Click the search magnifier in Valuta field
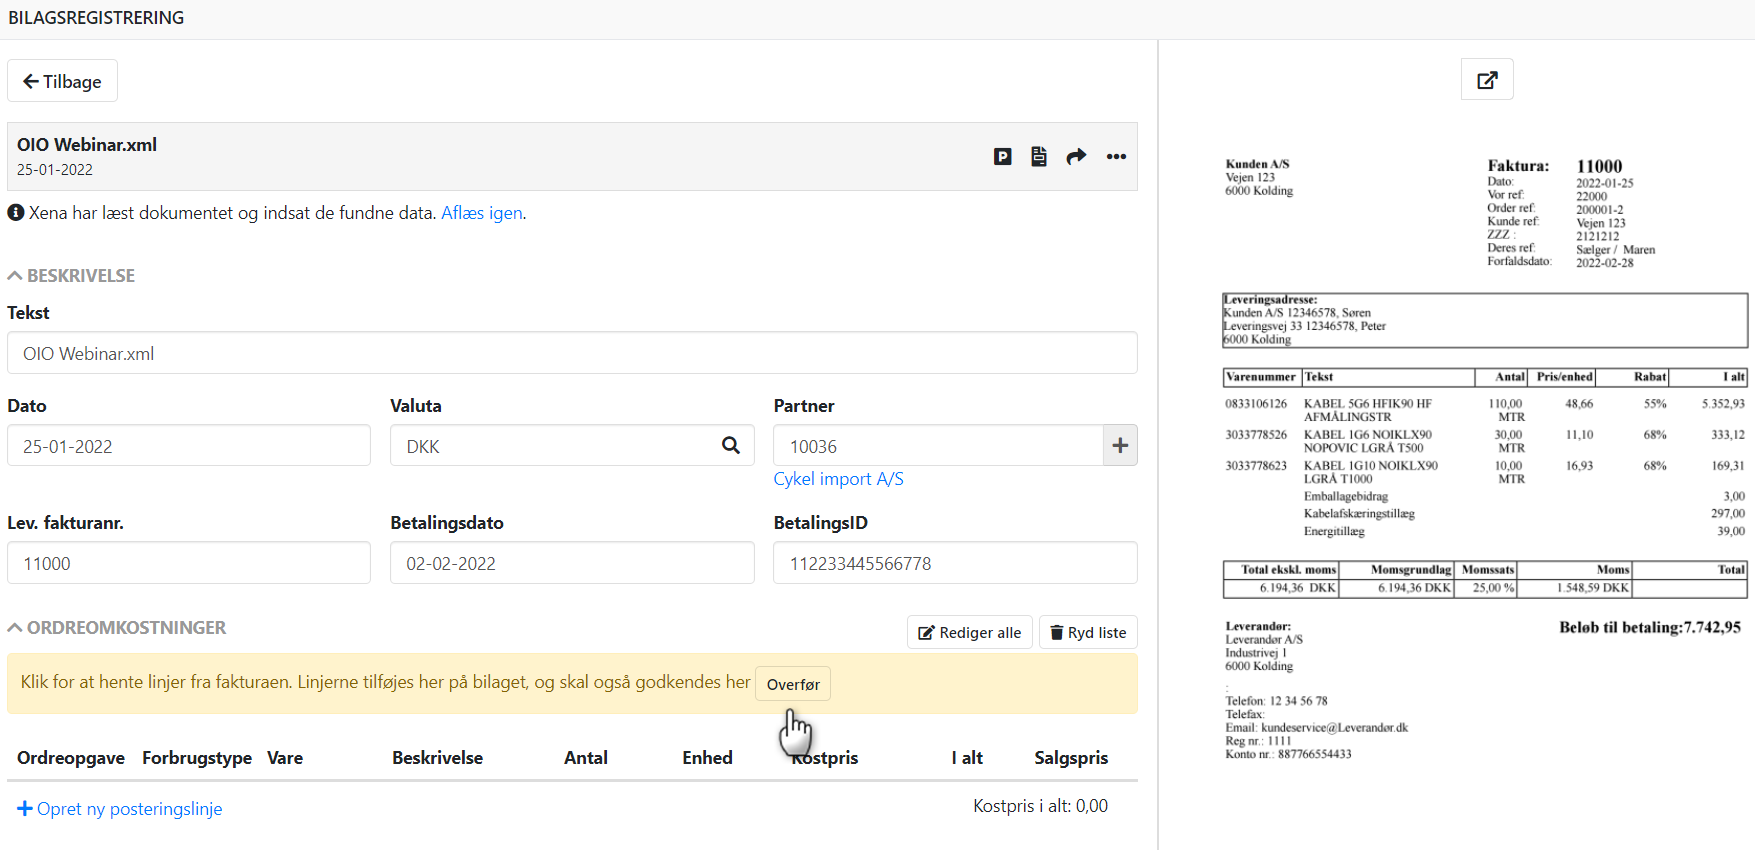 731,446
